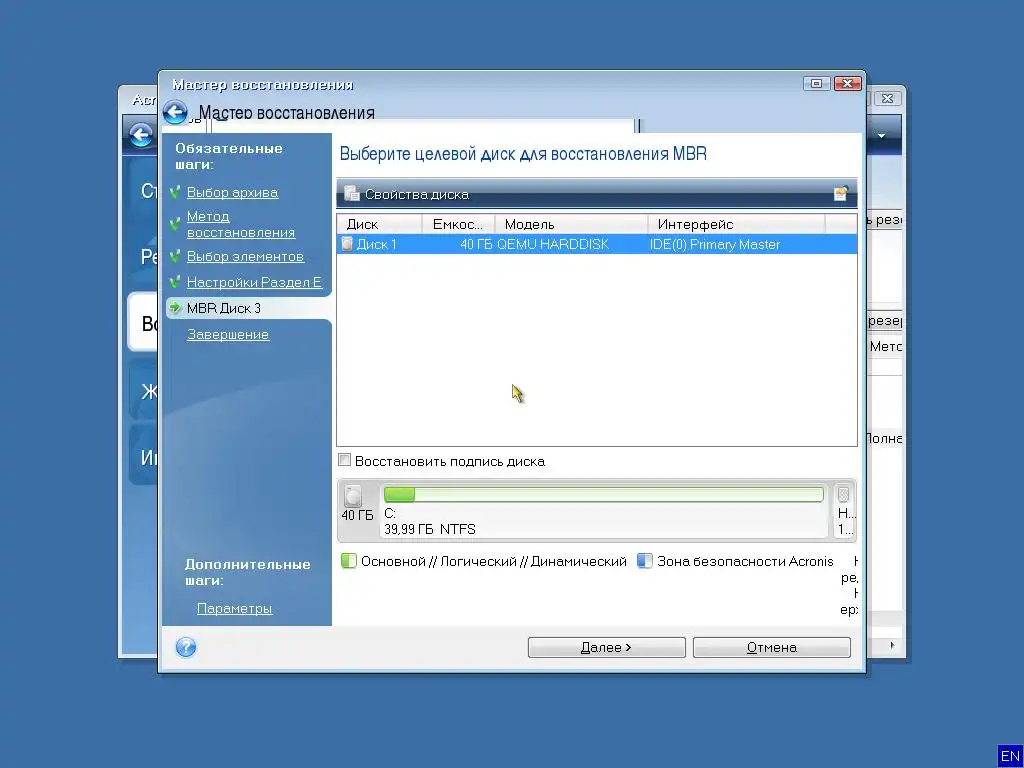Click scroll right arrow in background window
This screenshot has height=768, width=1024.
coord(892,645)
